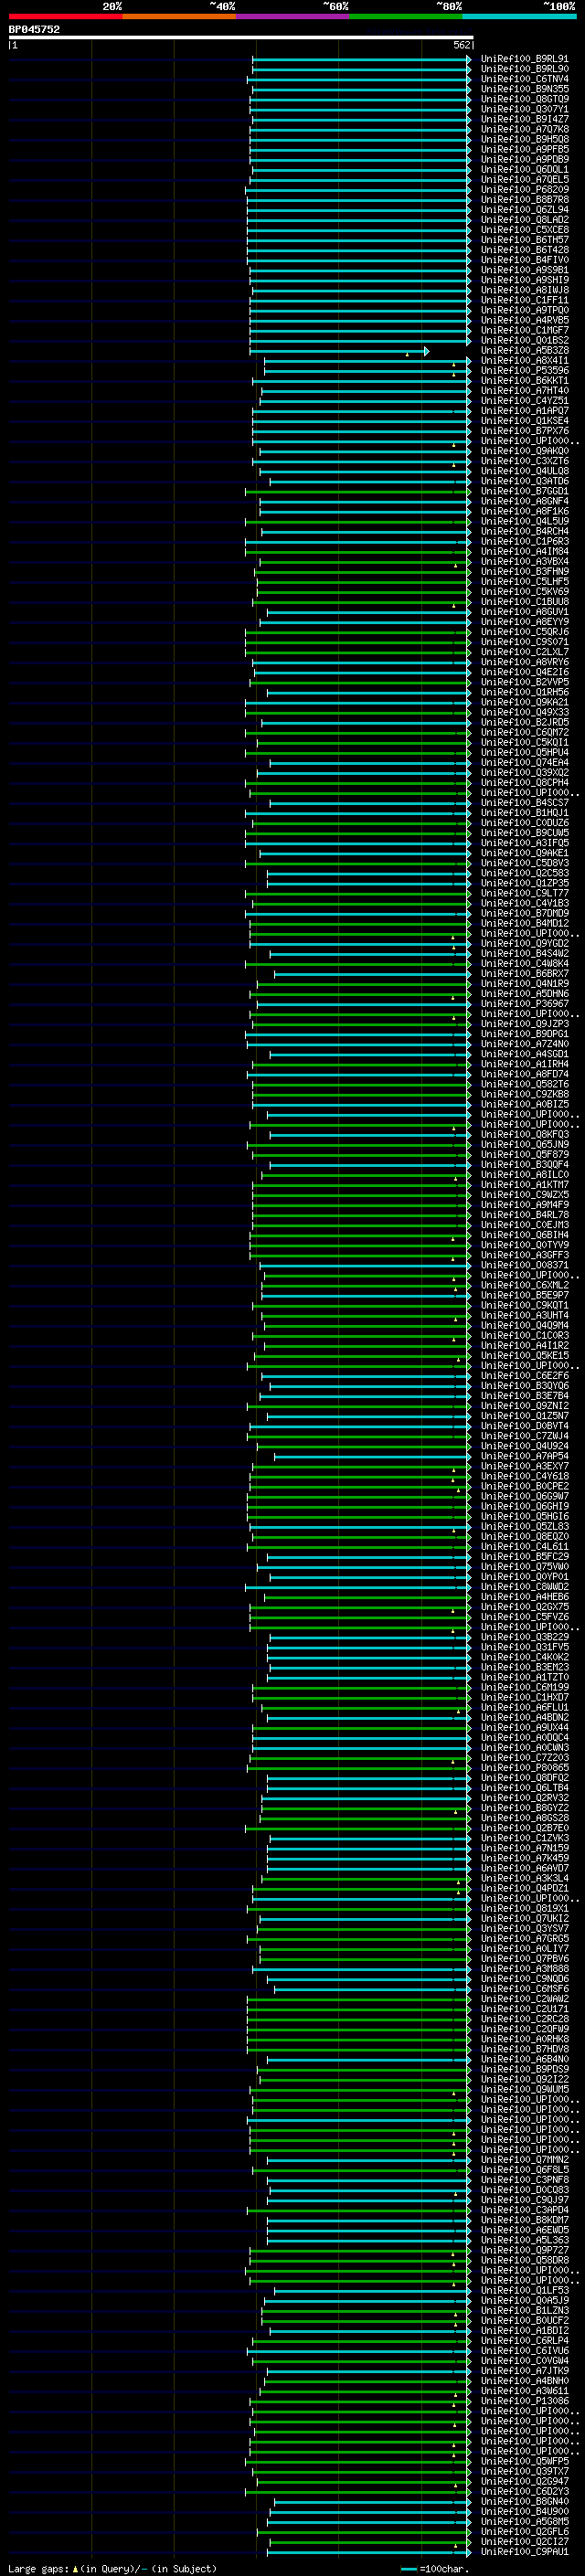Select the BP045752 query name
Viewport: 585px width, 2576px height.
point(34,29)
